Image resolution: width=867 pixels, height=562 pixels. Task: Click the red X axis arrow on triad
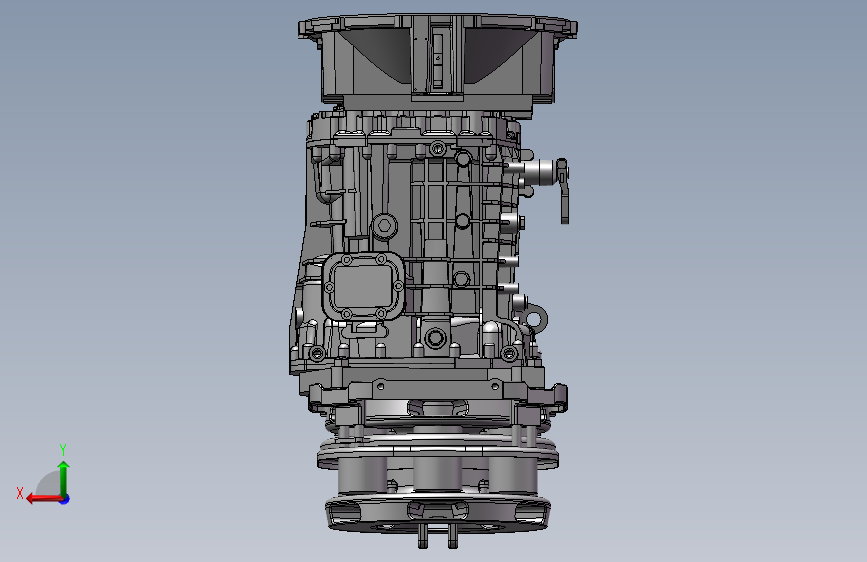coord(44,499)
